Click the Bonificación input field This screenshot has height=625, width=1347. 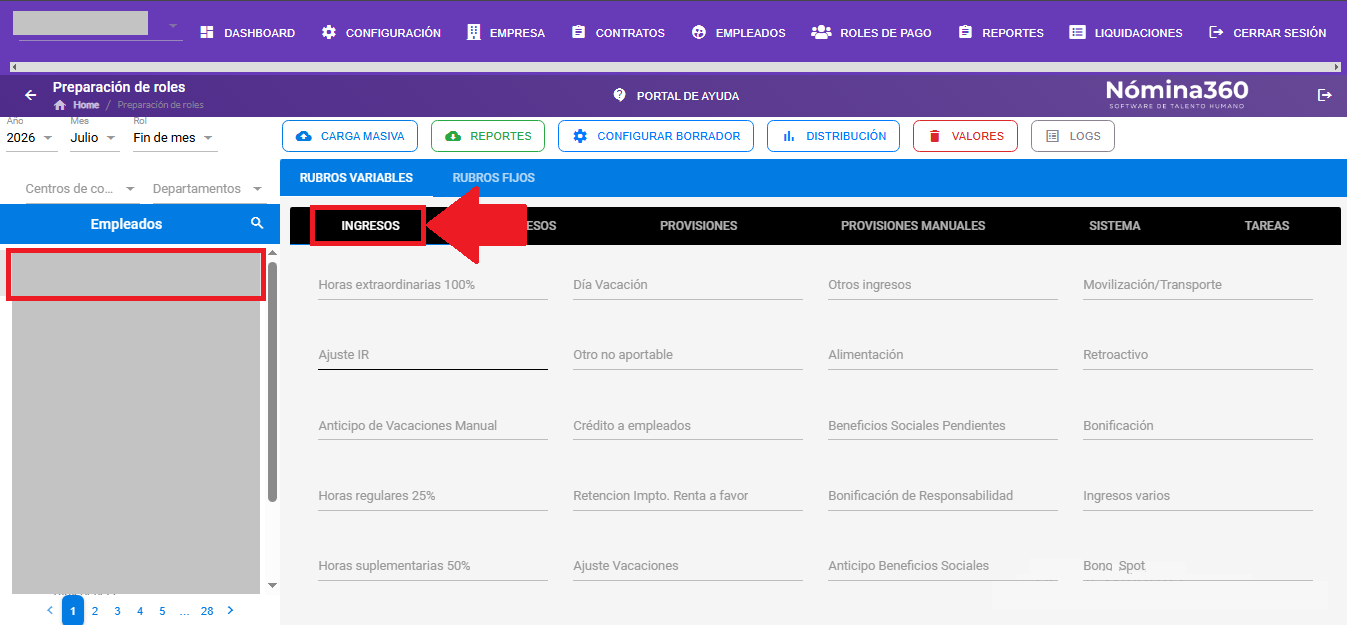pos(1198,425)
